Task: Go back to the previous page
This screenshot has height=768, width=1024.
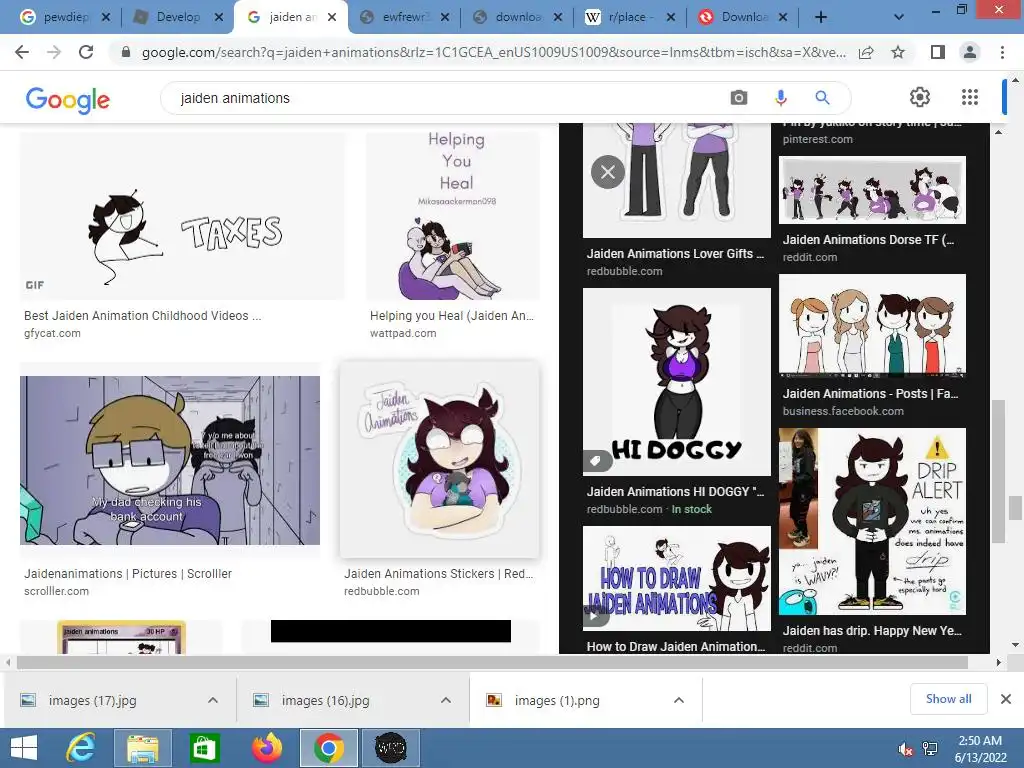Action: [22, 52]
